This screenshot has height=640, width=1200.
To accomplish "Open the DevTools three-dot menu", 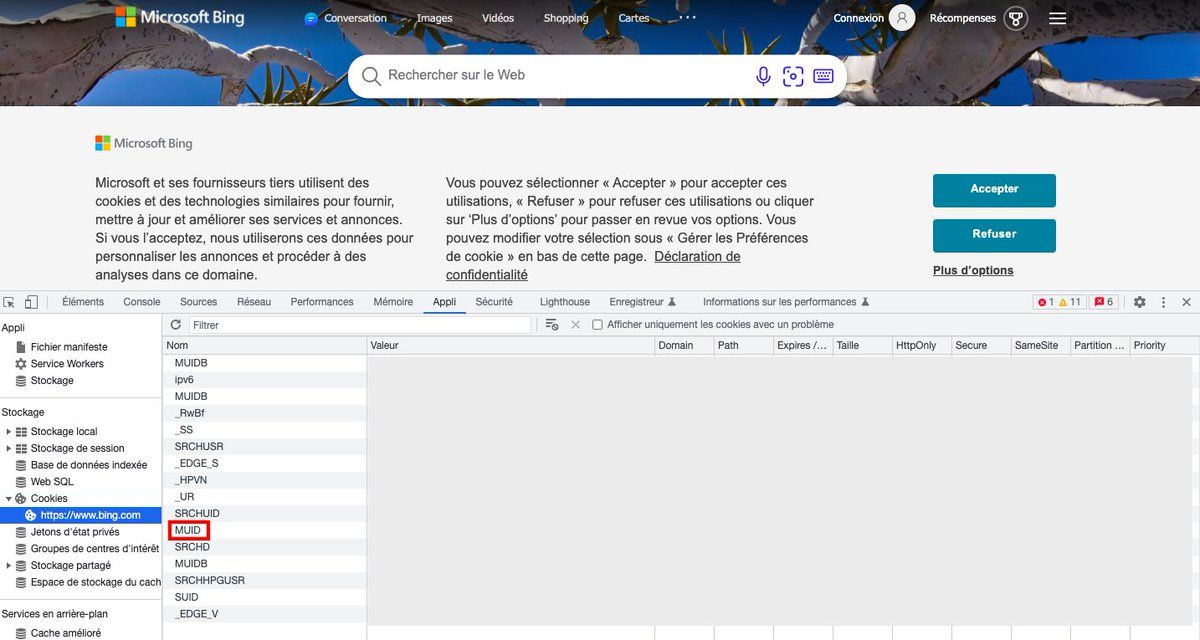I will tap(1163, 302).
